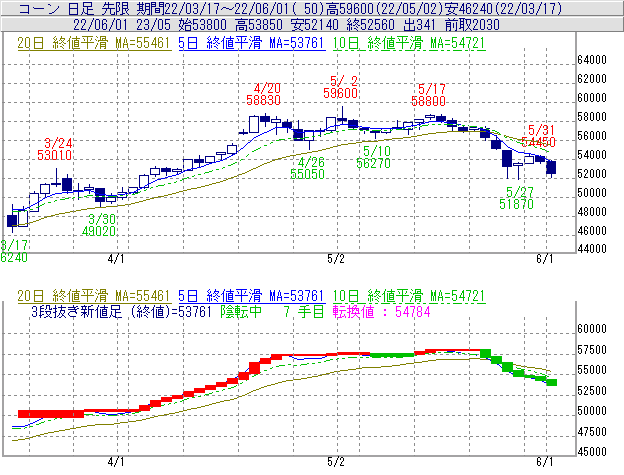Click the 5/2 candlestick with long upper wick

click(x=342, y=115)
